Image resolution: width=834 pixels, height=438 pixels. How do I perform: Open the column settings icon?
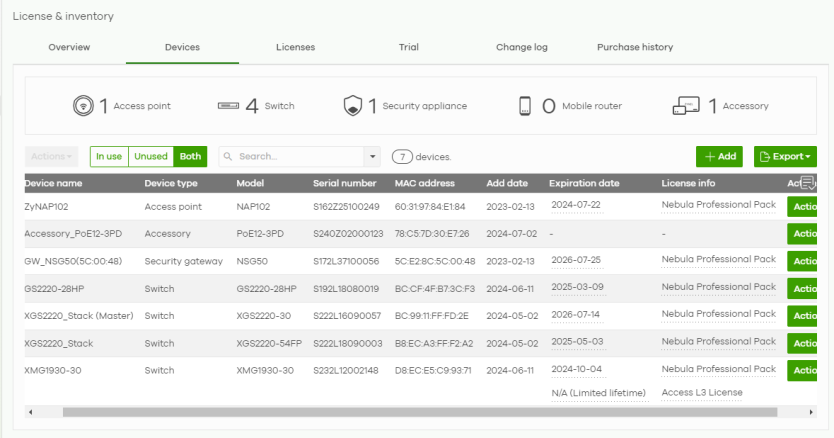[808, 183]
